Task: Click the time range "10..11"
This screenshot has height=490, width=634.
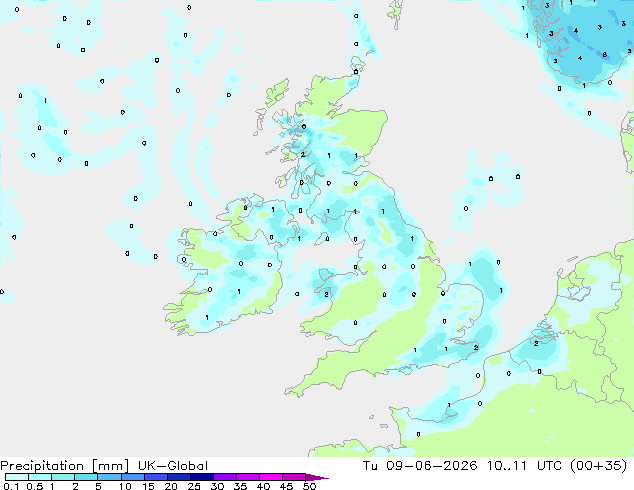Action: 507,466
